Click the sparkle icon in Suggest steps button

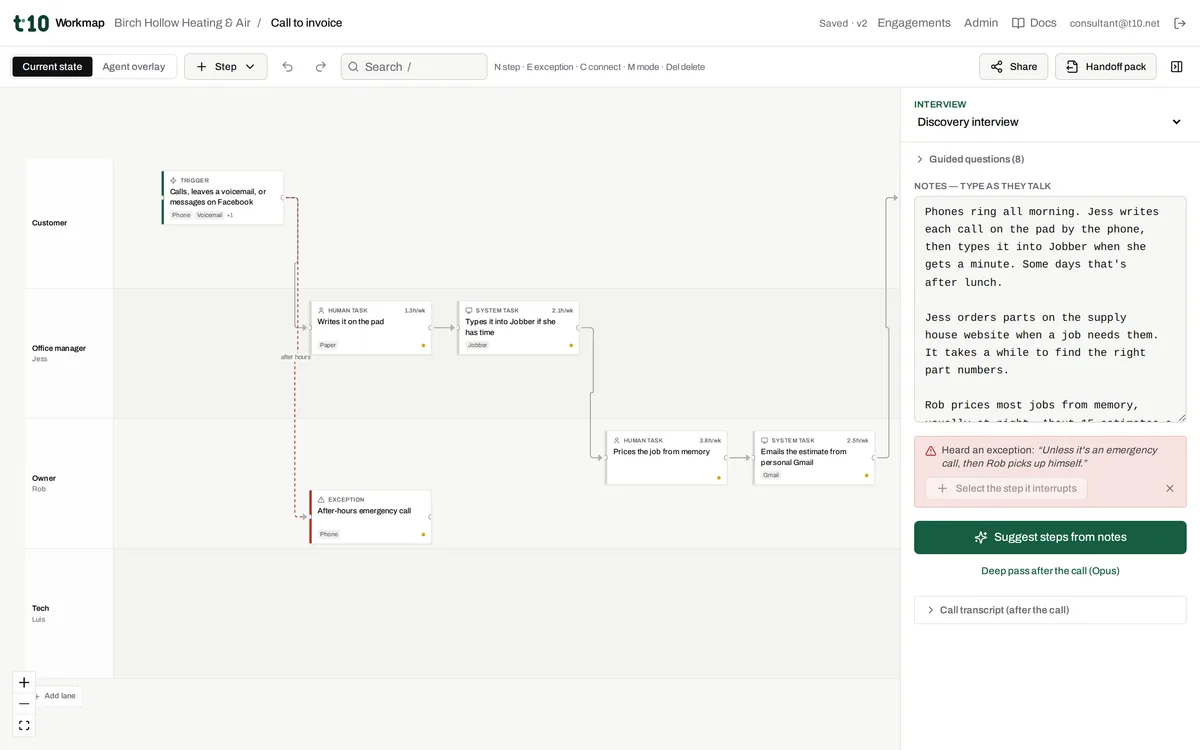981,537
